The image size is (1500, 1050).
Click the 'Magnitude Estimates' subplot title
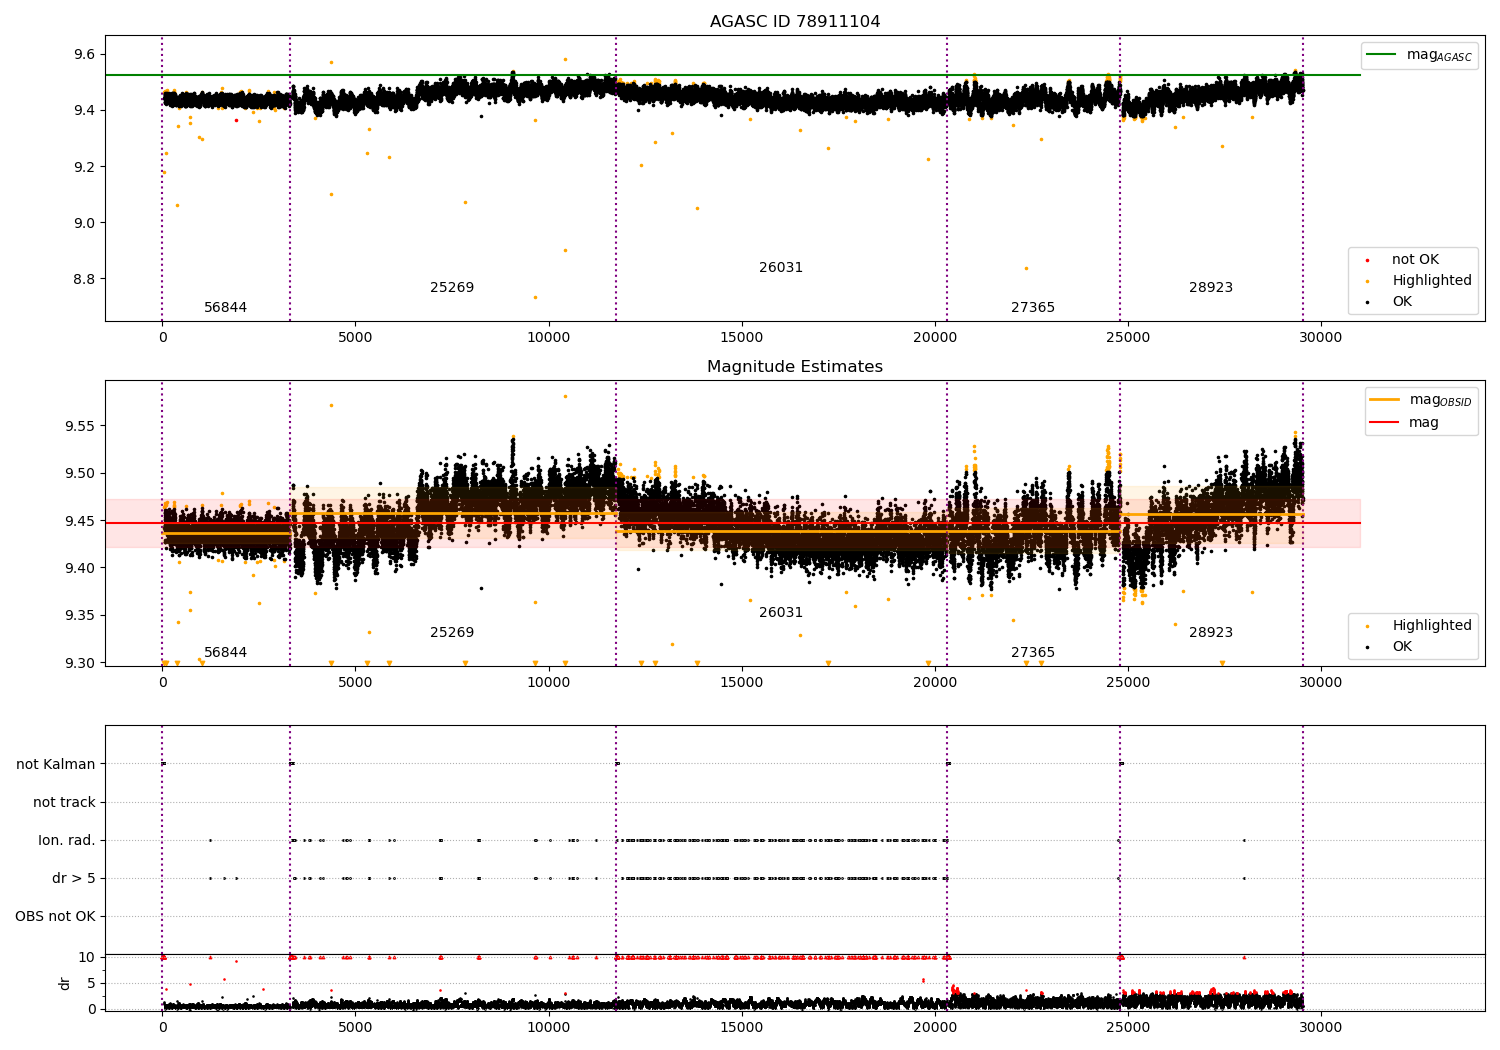795,367
